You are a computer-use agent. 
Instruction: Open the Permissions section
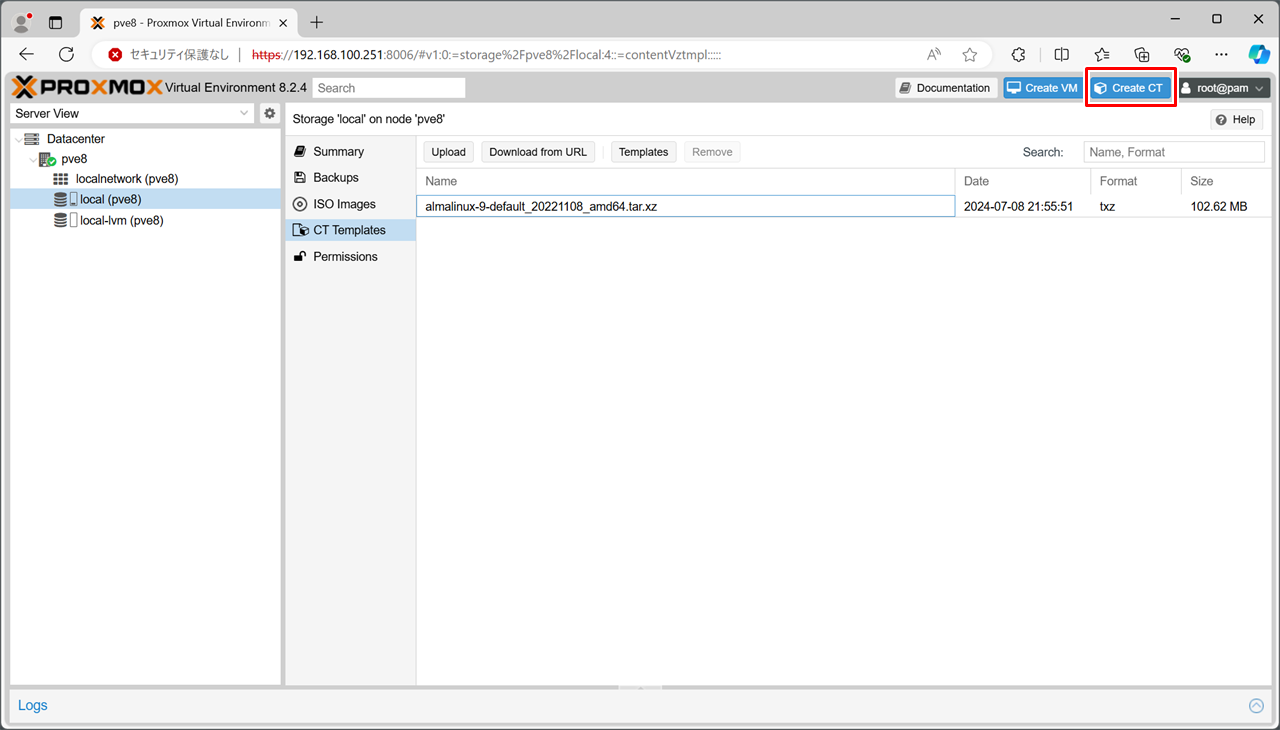[345, 257]
